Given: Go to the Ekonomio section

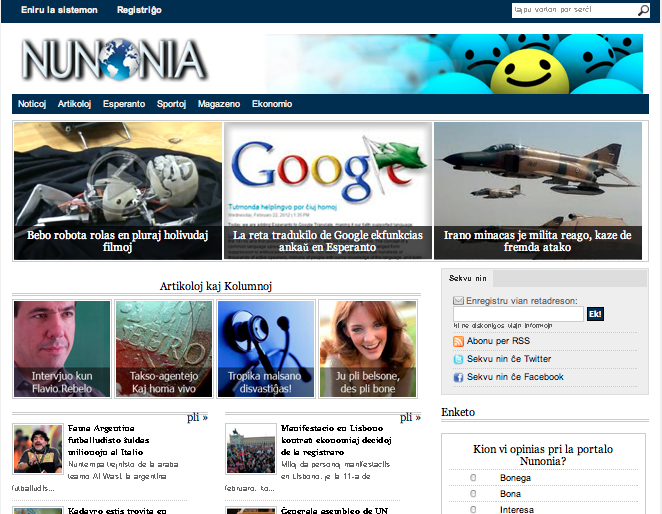Looking at the screenshot, I should [272, 104].
